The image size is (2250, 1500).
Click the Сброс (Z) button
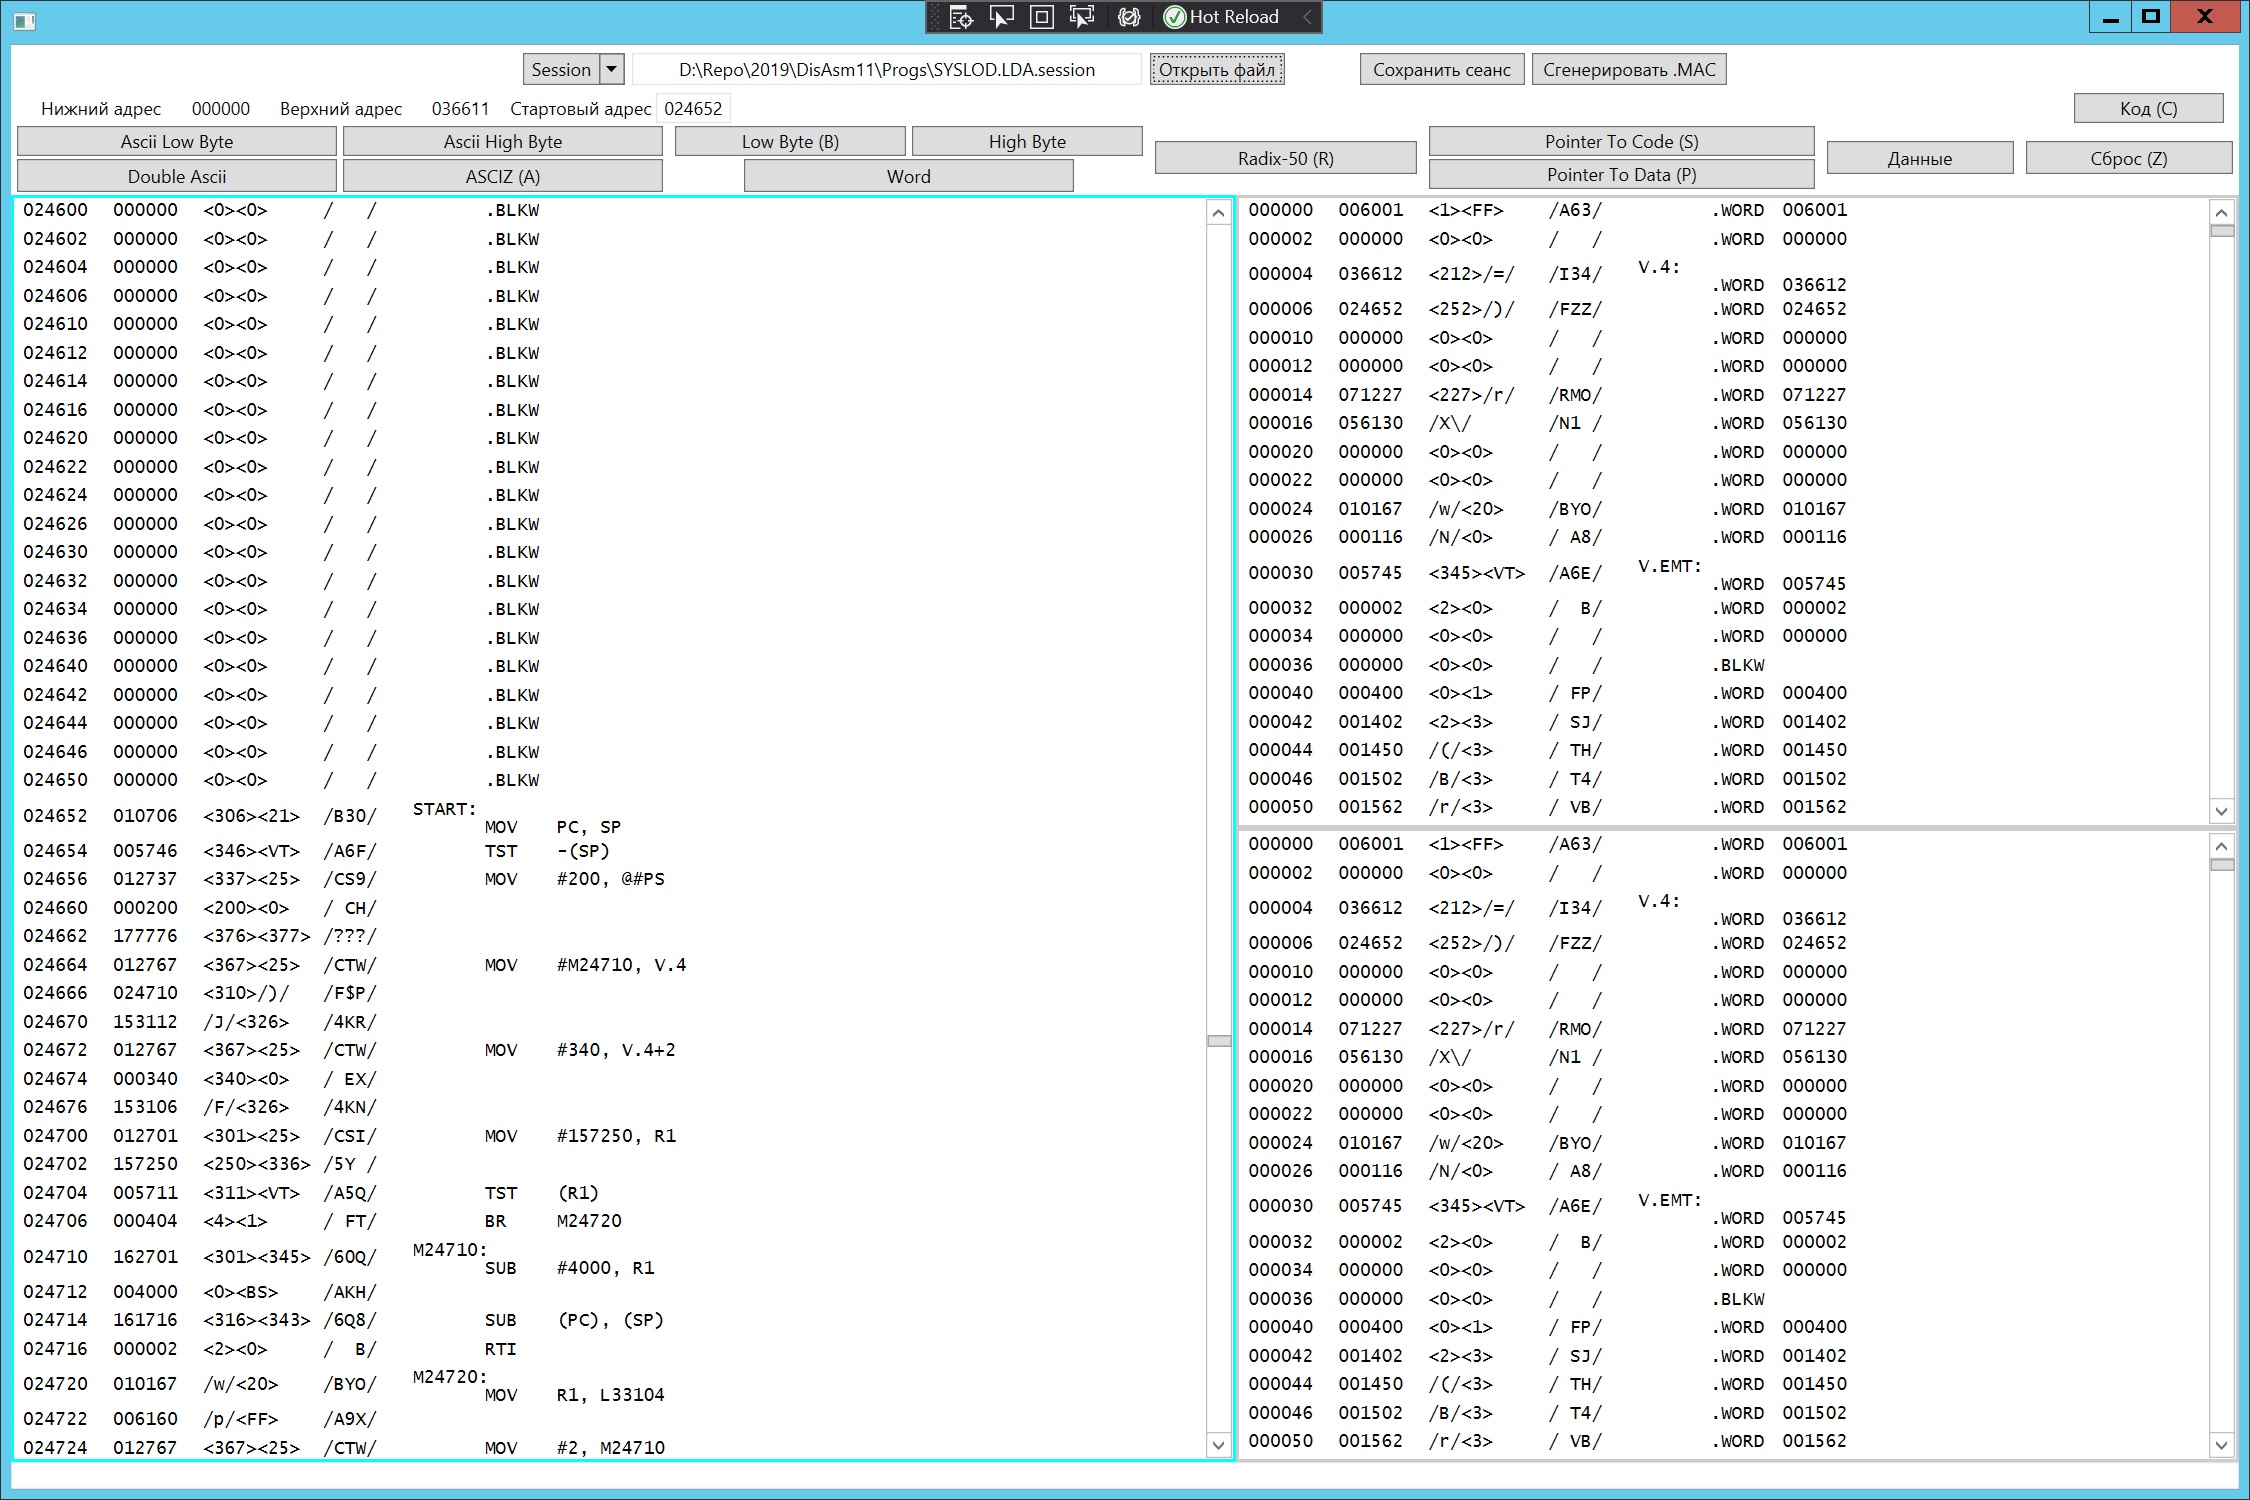pyautogui.click(x=2128, y=158)
